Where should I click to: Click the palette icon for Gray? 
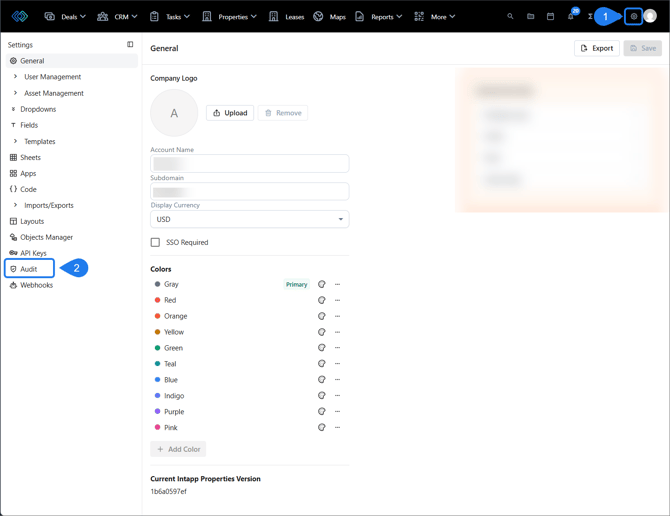[x=322, y=284]
